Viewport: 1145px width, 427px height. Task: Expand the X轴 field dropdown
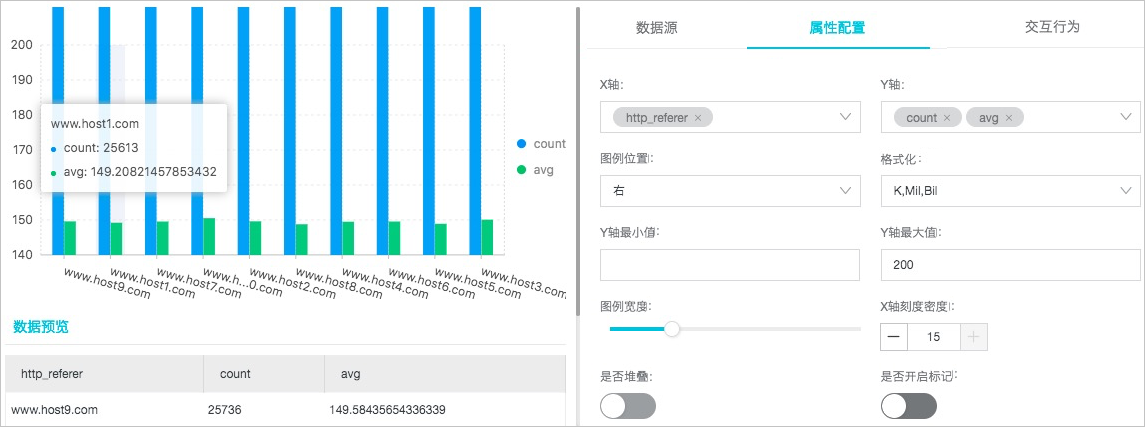[x=846, y=117]
